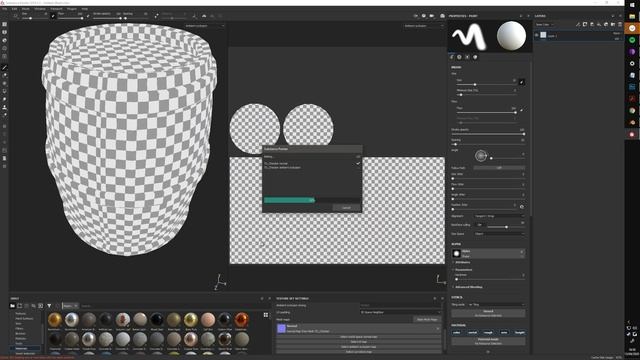Open the Layer 1 blending mode dropdown
Viewport: 640px width, 360px height.
tap(617, 33)
